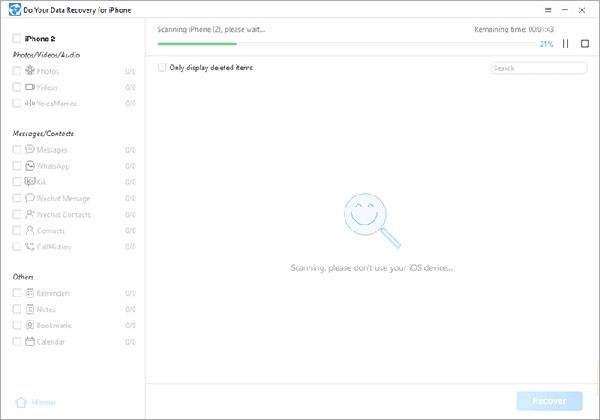Click the Notes icon
Screen dimensions: 600x420
click(x=30, y=309)
